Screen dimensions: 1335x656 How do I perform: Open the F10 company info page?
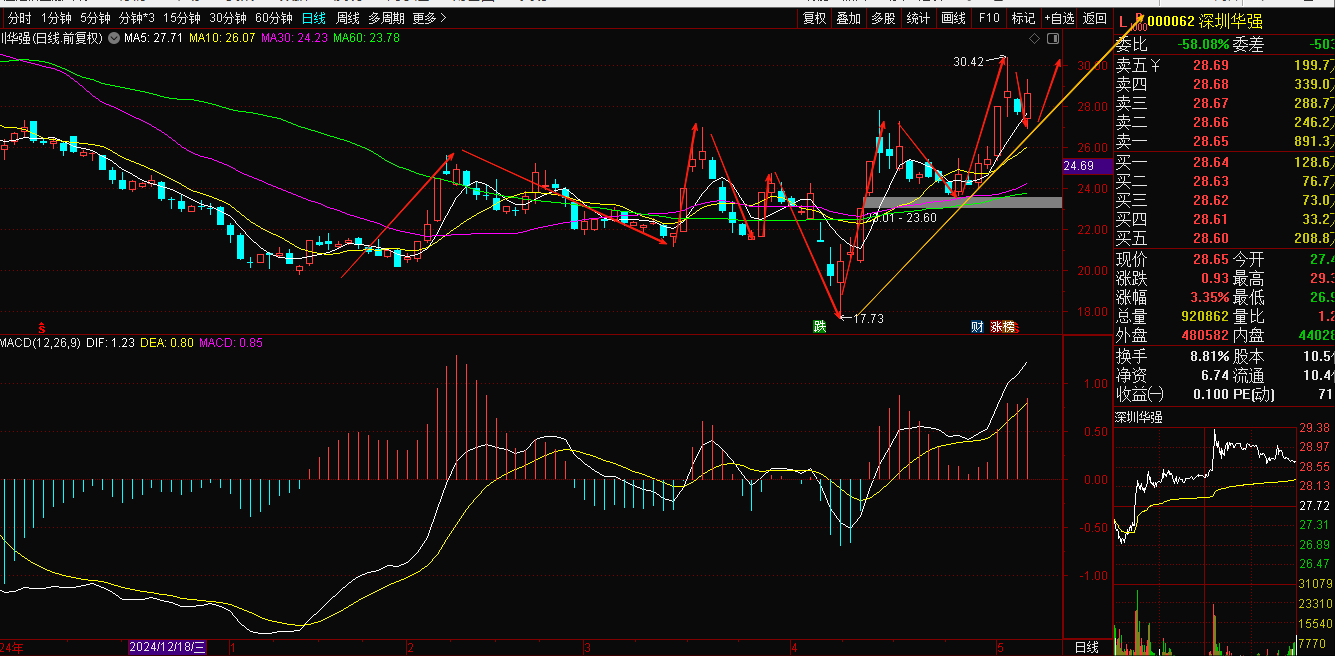(x=989, y=18)
